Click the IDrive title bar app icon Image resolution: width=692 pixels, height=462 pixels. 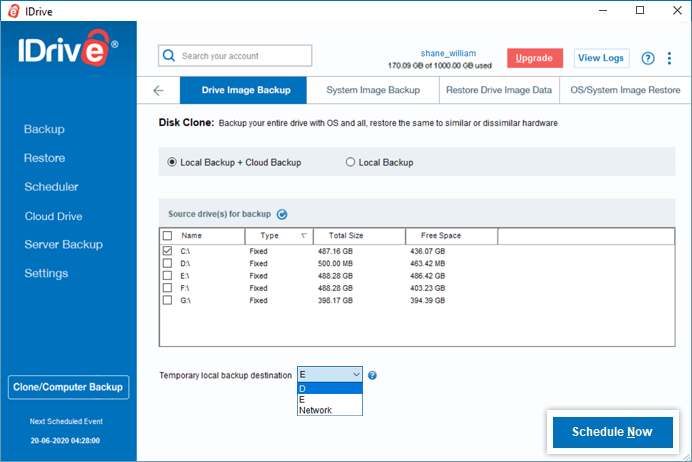(14, 11)
